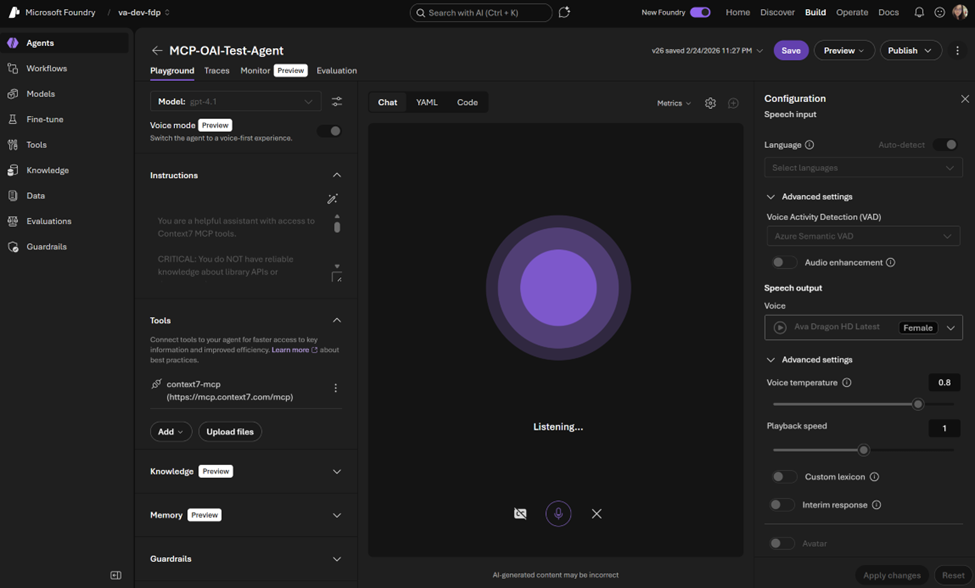The width and height of the screenshot is (975, 588).
Task: Open the Knowledge sidebar icon
Action: coord(12,170)
